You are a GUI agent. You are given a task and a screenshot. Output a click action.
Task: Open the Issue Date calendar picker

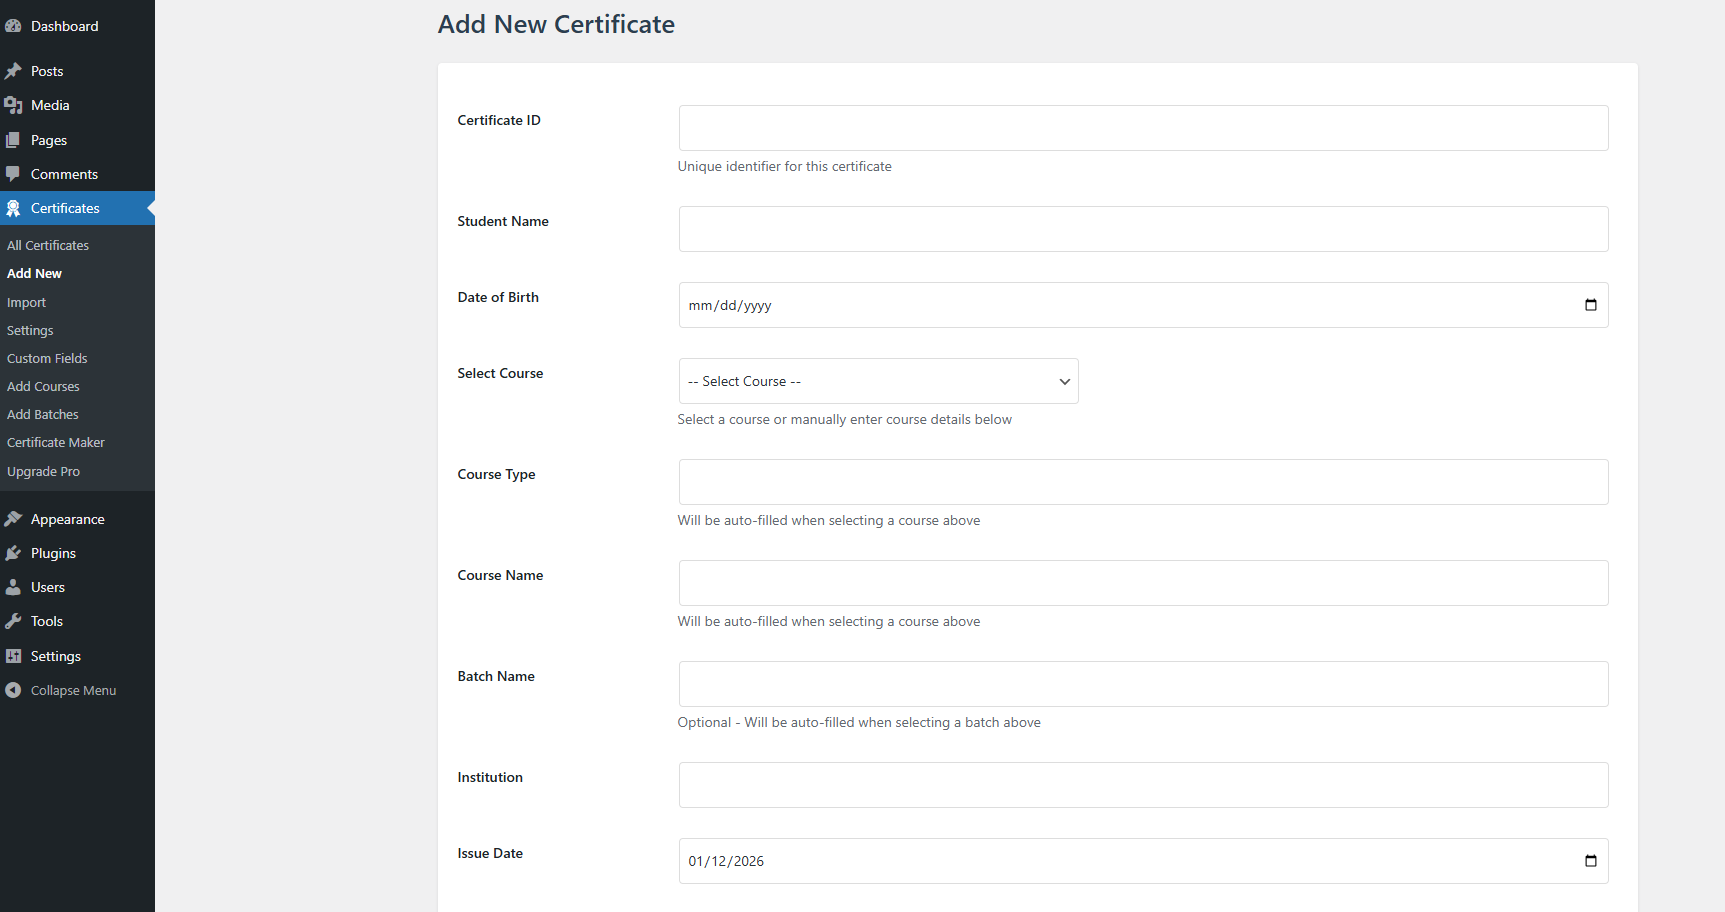[x=1589, y=861]
